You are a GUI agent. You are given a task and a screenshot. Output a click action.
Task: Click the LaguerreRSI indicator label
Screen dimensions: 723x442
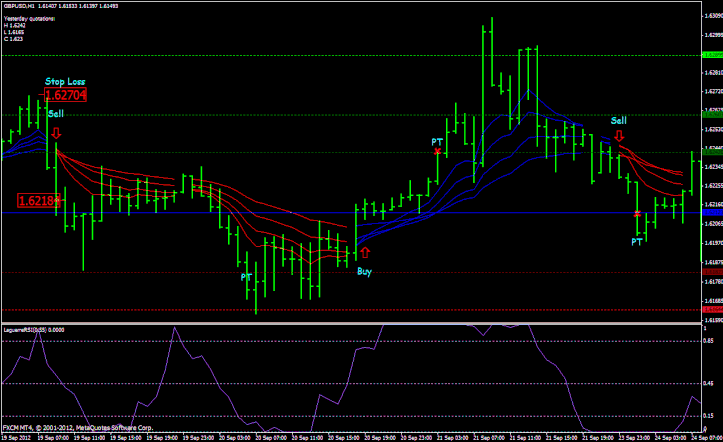pyautogui.click(x=34, y=330)
